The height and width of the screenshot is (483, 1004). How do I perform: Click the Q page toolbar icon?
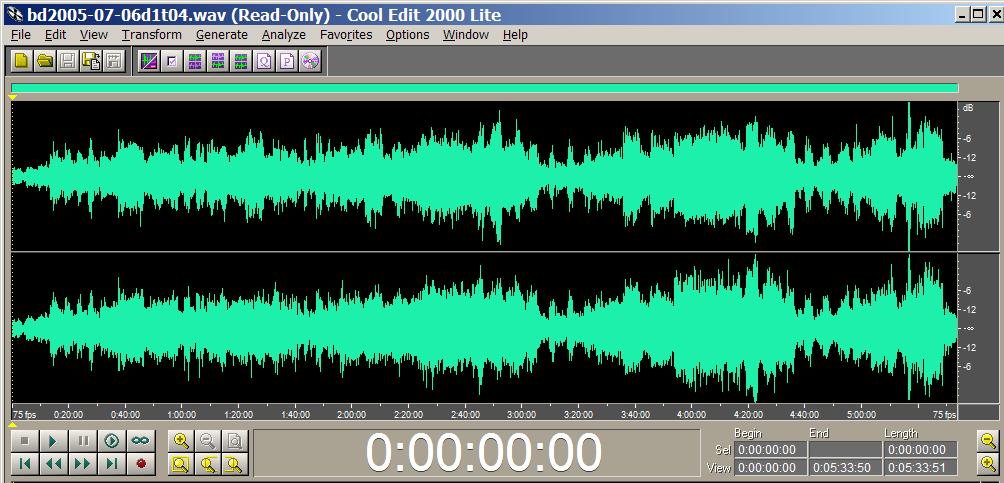point(264,61)
